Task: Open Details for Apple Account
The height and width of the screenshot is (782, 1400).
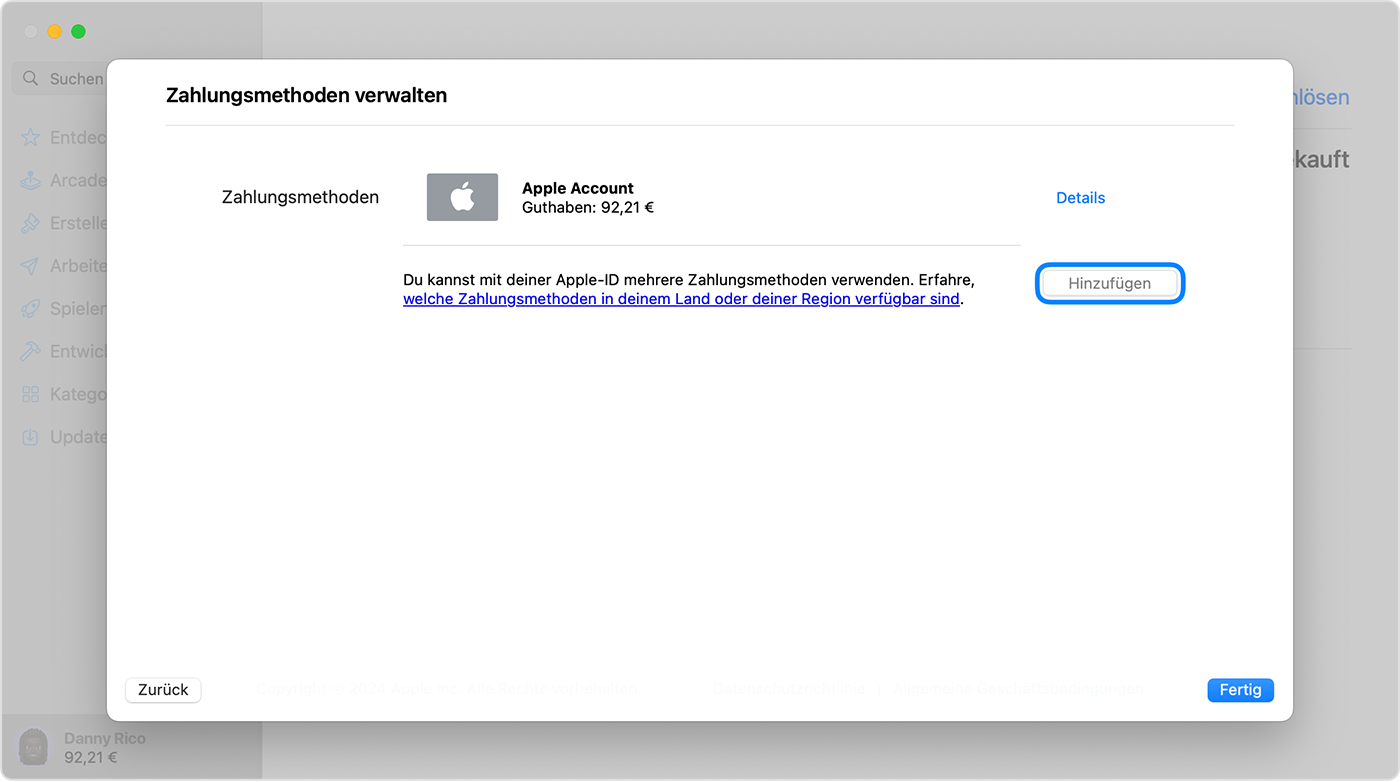Action: pos(1080,198)
